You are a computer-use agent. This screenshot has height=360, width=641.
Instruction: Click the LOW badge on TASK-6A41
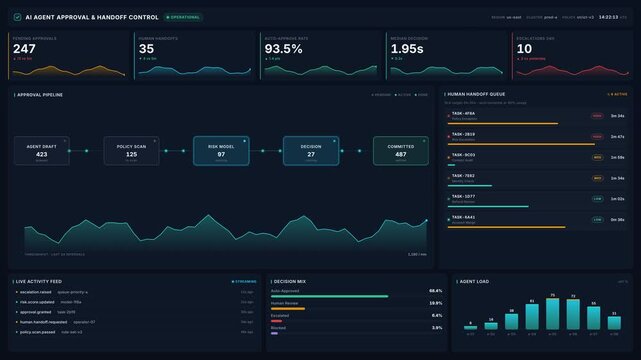597,220
